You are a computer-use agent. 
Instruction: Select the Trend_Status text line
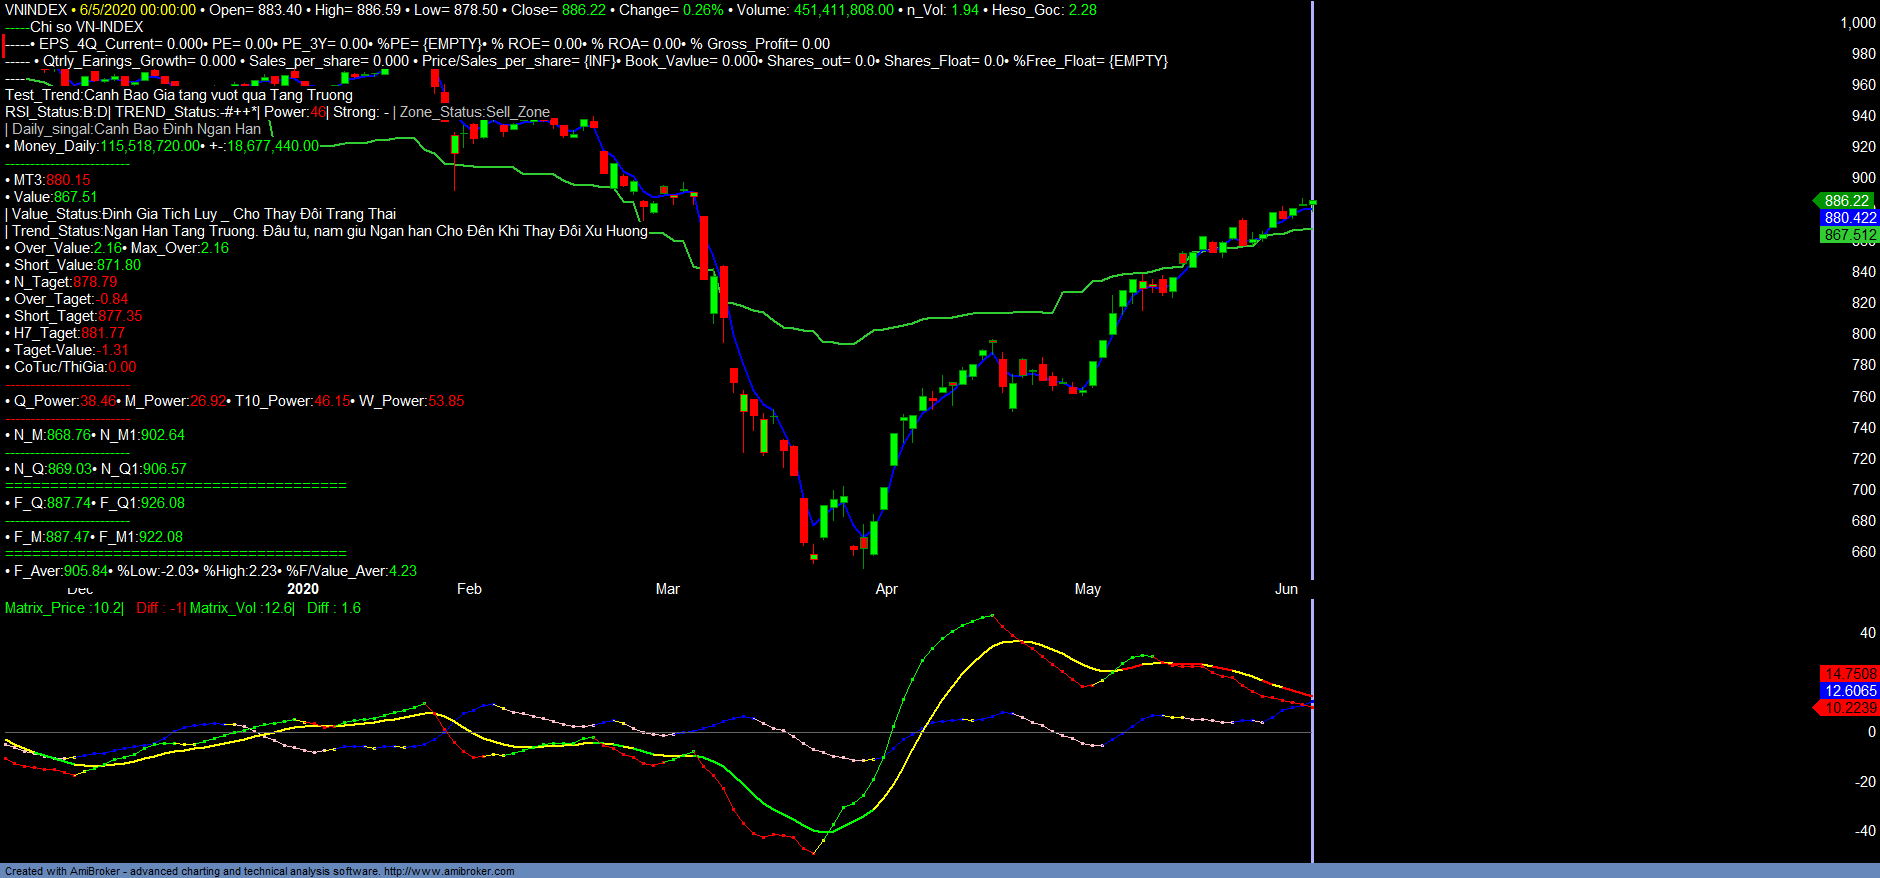coord(330,231)
